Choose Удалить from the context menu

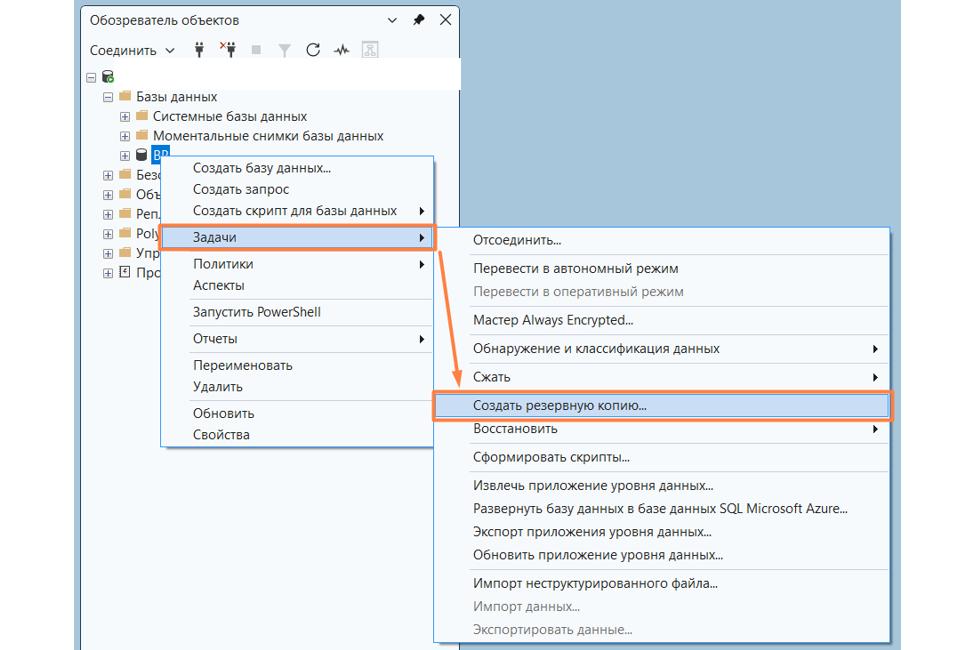pyautogui.click(x=297, y=387)
